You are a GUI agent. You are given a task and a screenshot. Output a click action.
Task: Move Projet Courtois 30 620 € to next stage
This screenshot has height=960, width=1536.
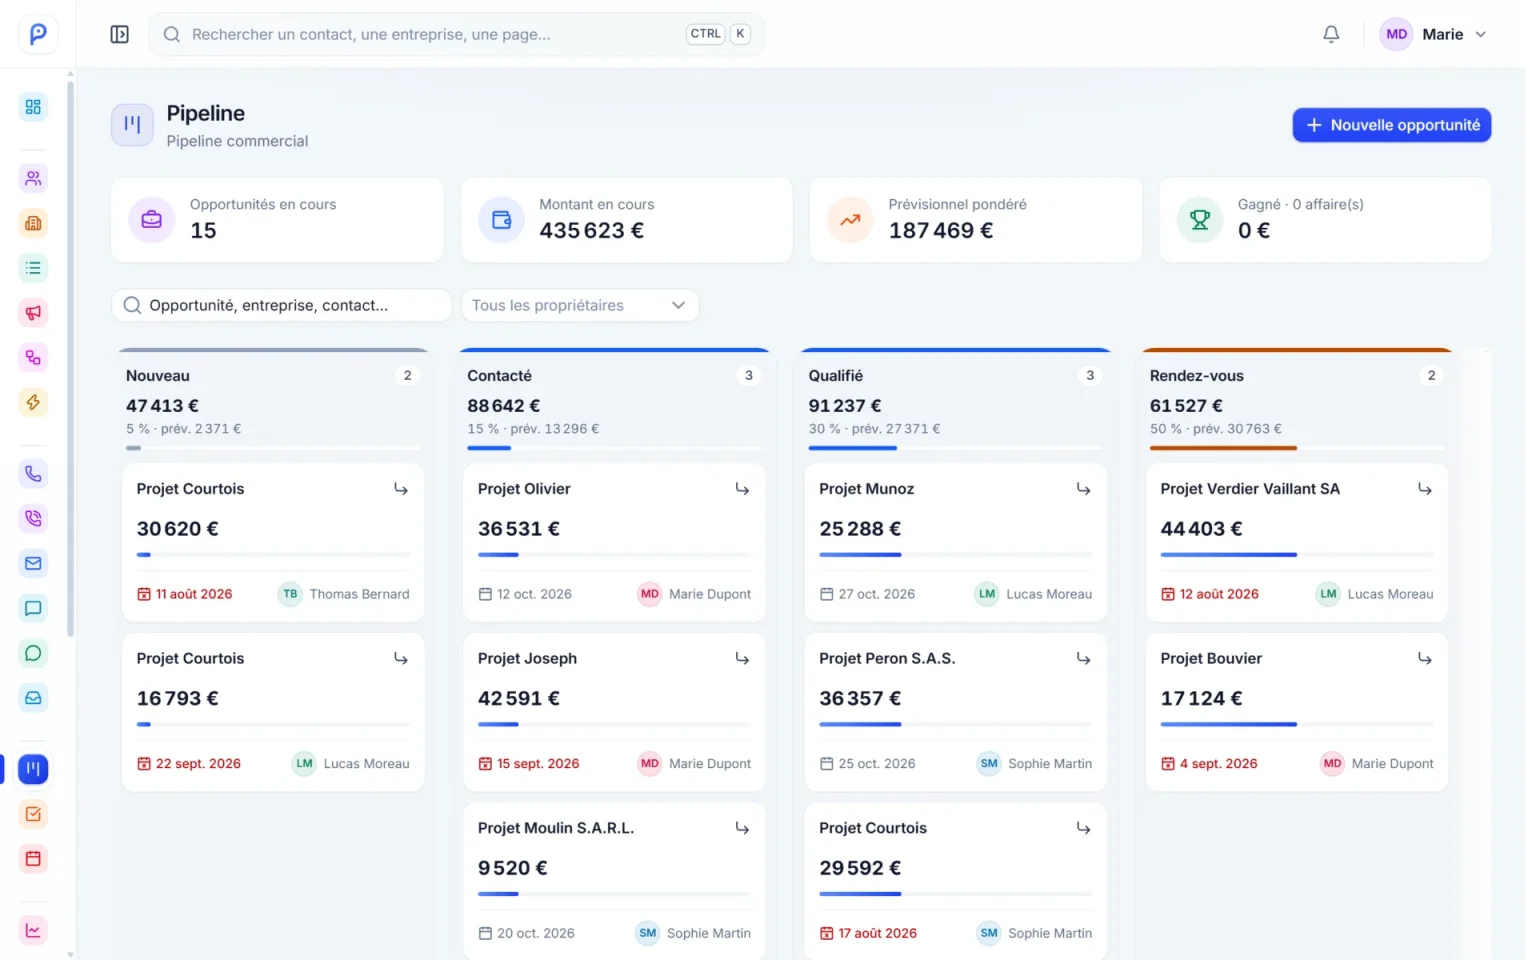(x=401, y=489)
